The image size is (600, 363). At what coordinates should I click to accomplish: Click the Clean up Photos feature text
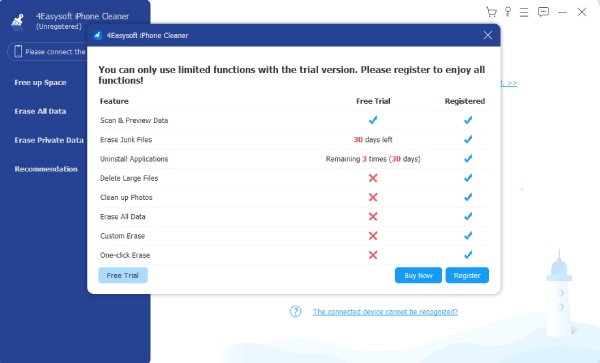[126, 197]
